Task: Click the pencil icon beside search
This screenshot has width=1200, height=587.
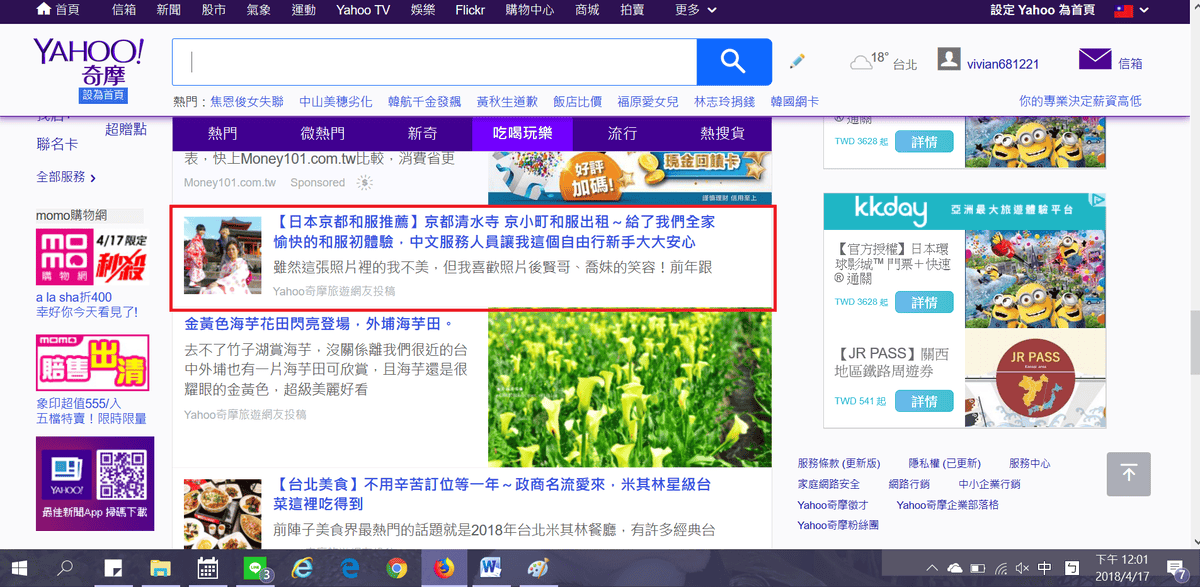Action: click(797, 62)
